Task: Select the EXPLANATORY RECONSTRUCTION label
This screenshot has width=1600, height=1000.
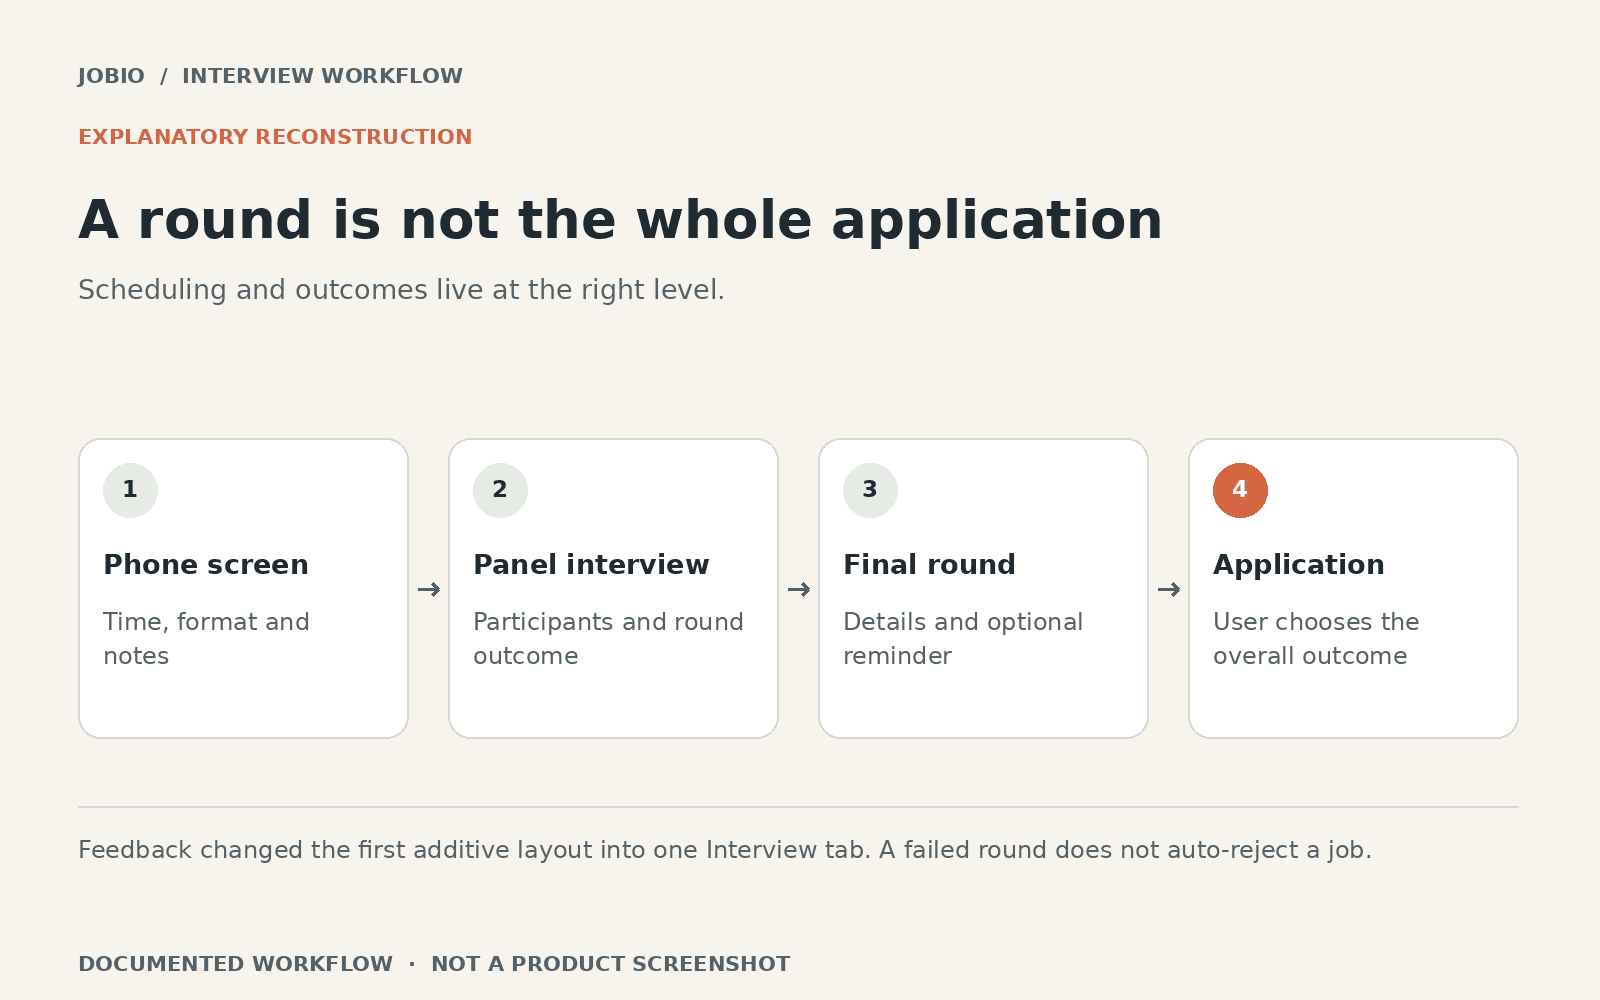Action: 275,137
